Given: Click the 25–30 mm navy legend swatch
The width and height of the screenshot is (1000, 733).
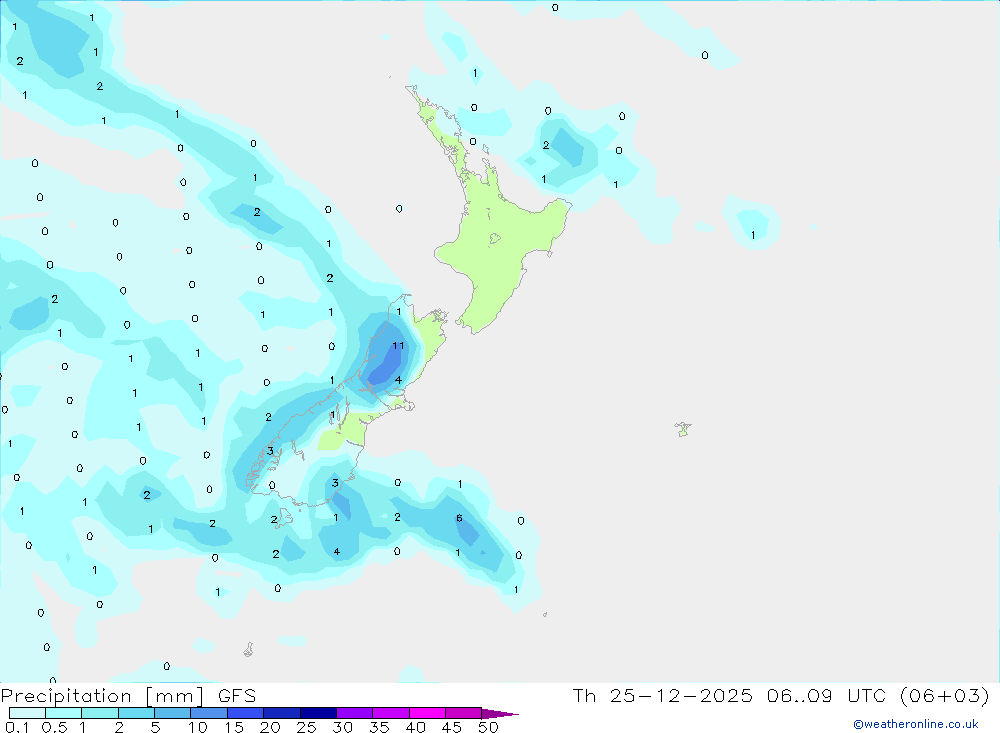Looking at the screenshot, I should [x=318, y=713].
